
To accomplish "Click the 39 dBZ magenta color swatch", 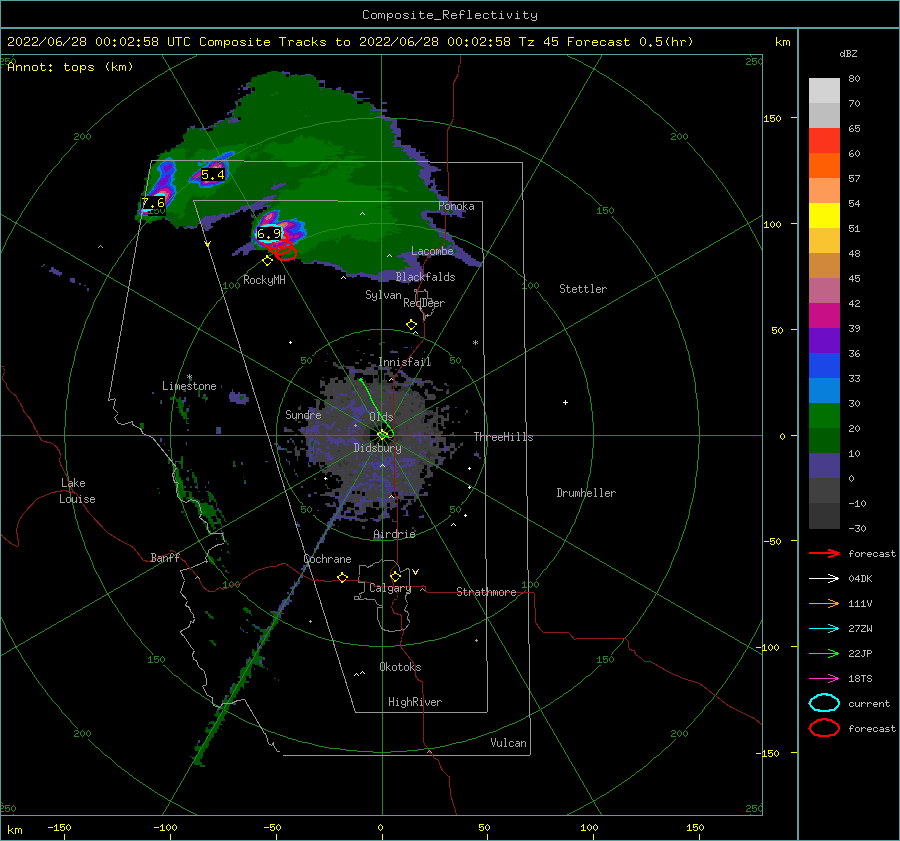I will coord(824,315).
